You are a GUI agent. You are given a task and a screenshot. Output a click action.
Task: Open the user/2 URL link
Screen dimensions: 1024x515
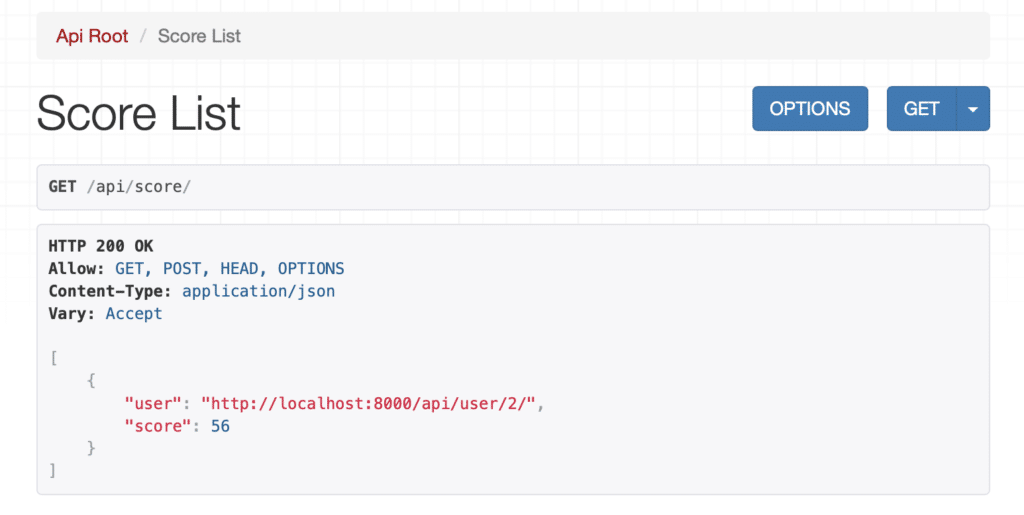coord(370,403)
